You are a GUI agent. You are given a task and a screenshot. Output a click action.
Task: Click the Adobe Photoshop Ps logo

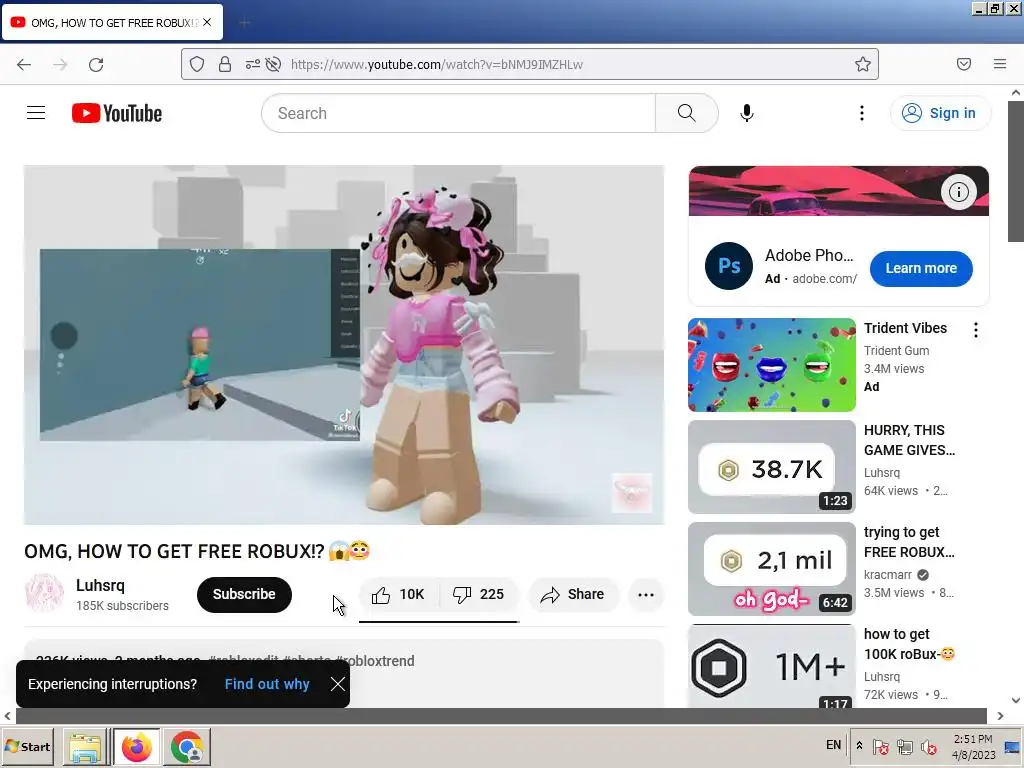(x=729, y=266)
